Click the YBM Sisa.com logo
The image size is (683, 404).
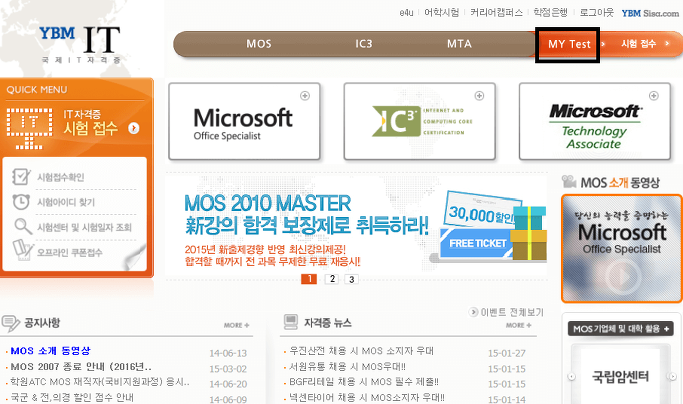pos(650,13)
